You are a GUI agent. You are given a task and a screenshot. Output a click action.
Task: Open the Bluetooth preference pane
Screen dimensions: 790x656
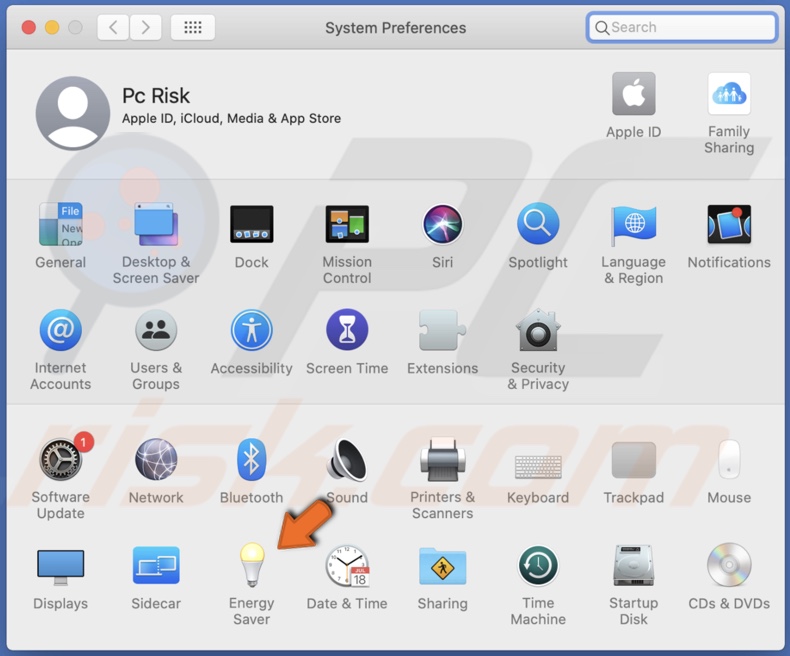(251, 461)
